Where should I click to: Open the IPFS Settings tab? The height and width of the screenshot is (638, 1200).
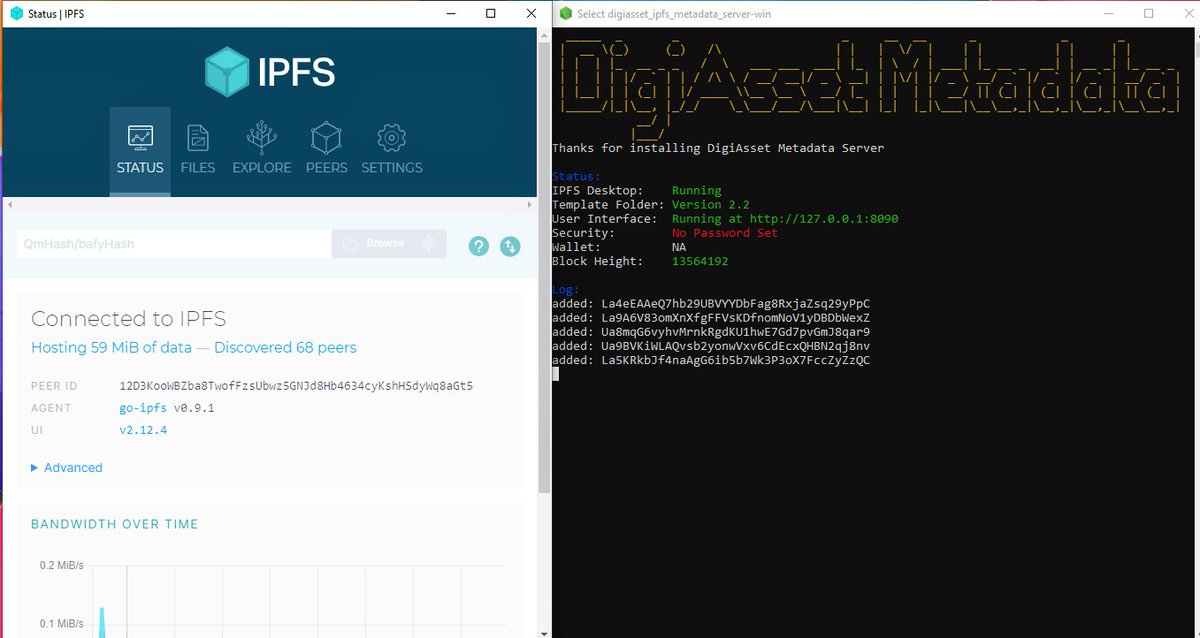pyautogui.click(x=392, y=151)
